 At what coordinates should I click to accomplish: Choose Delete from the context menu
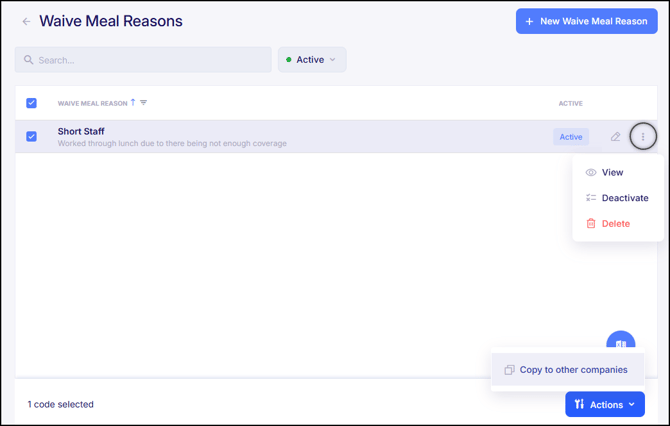pos(618,223)
